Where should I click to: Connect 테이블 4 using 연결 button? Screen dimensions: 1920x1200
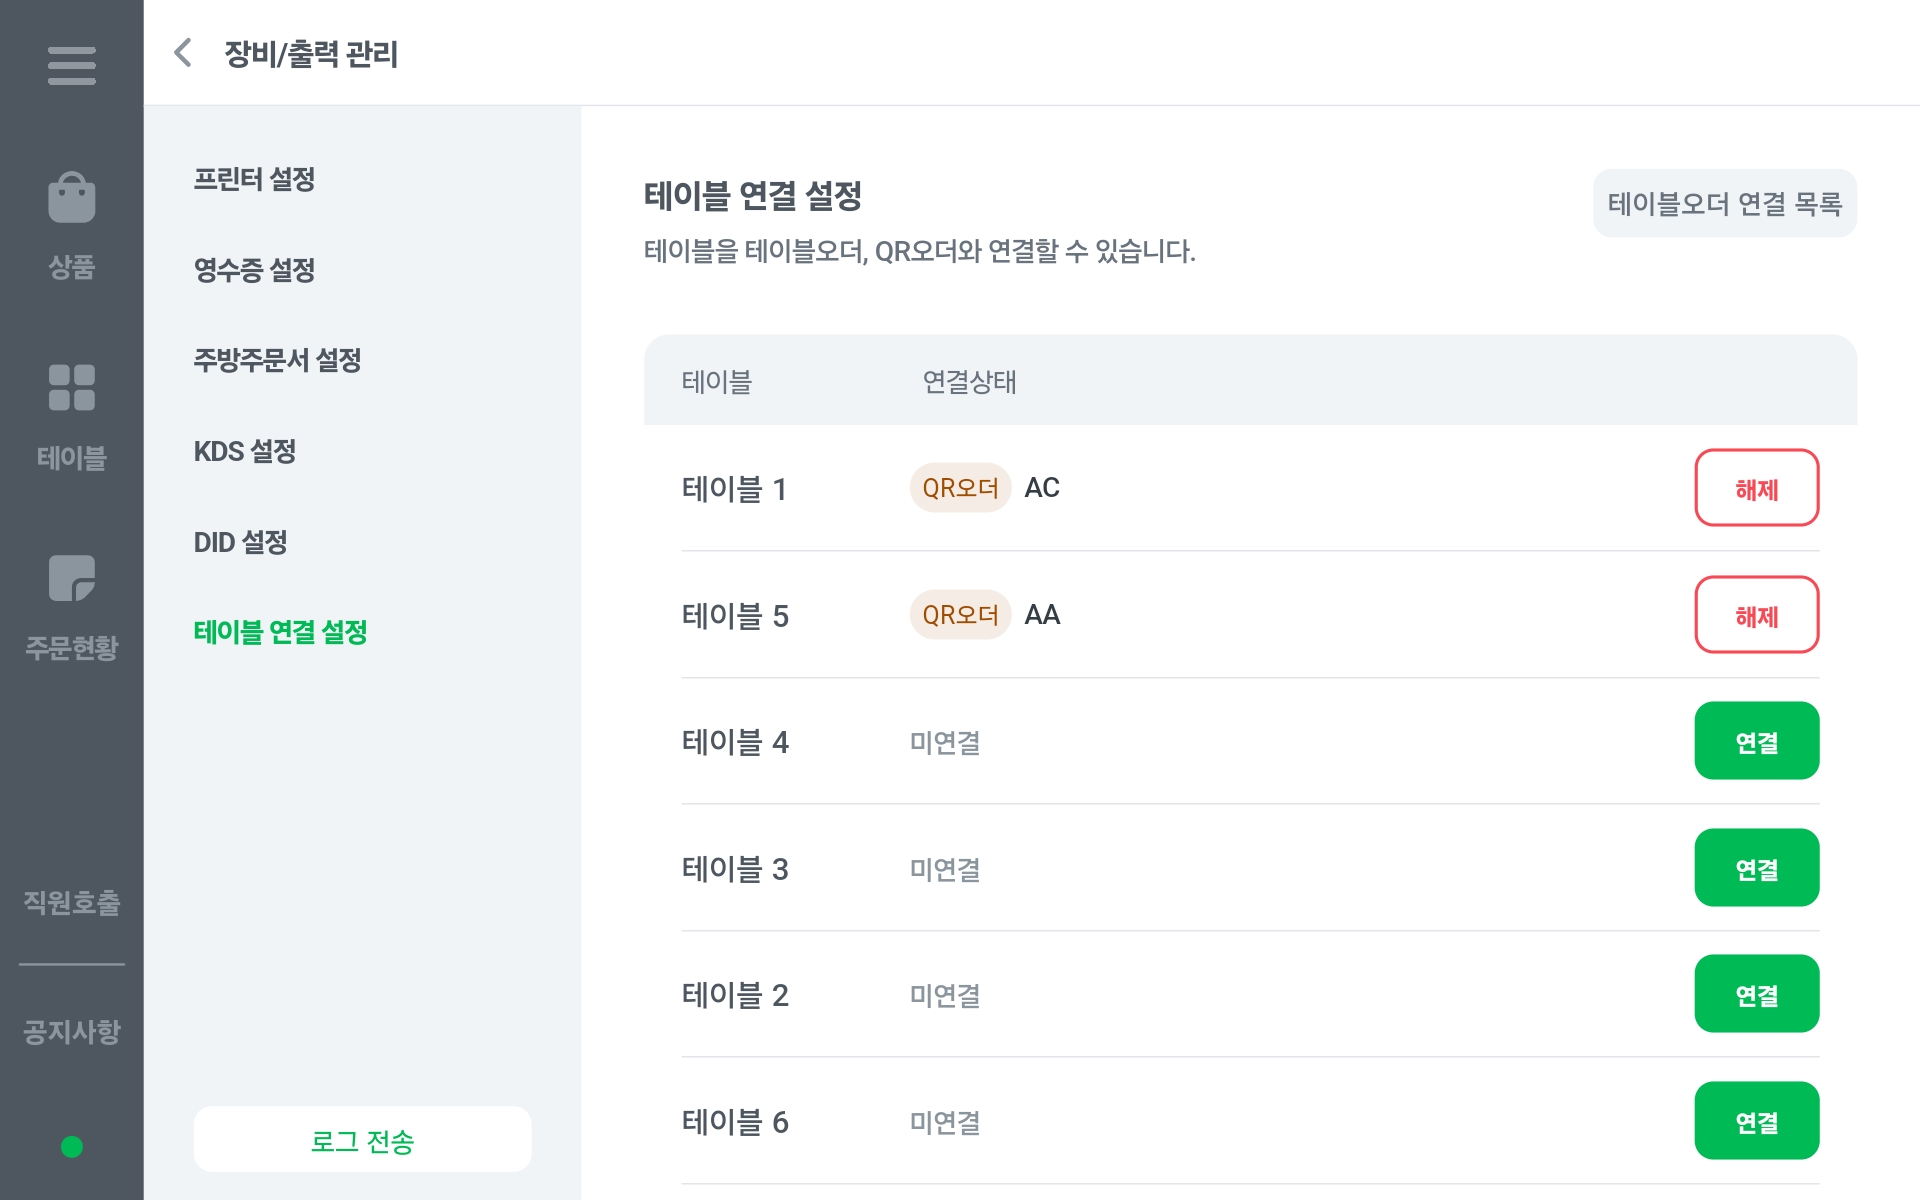1756,741
